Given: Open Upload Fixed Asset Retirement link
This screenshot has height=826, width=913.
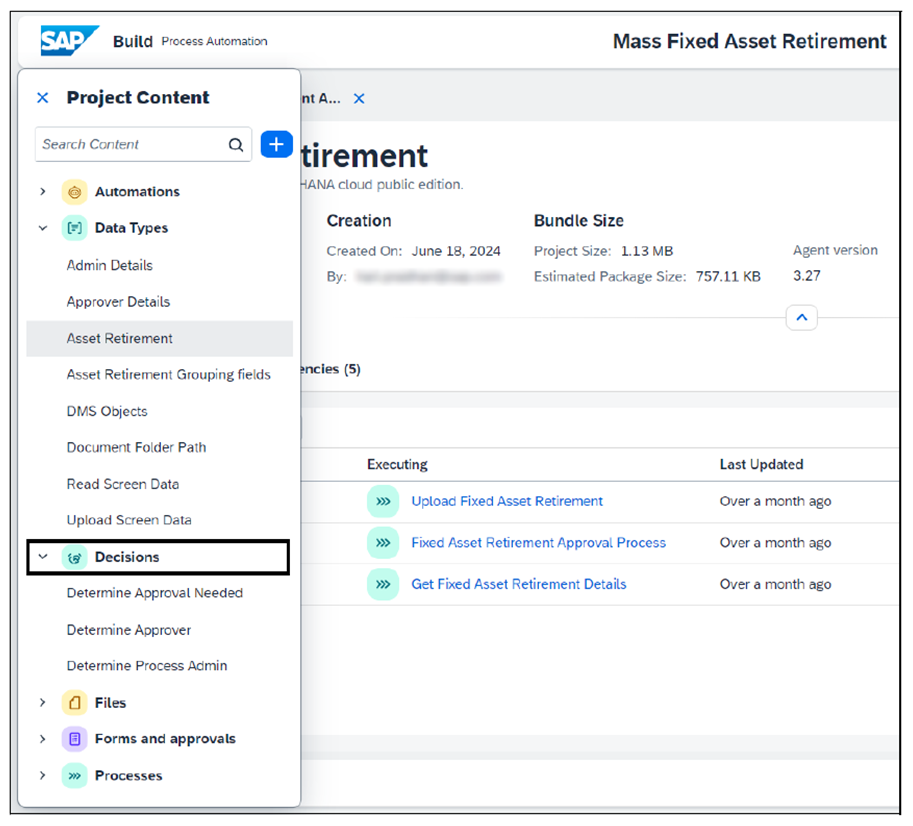Looking at the screenshot, I should click(x=507, y=501).
